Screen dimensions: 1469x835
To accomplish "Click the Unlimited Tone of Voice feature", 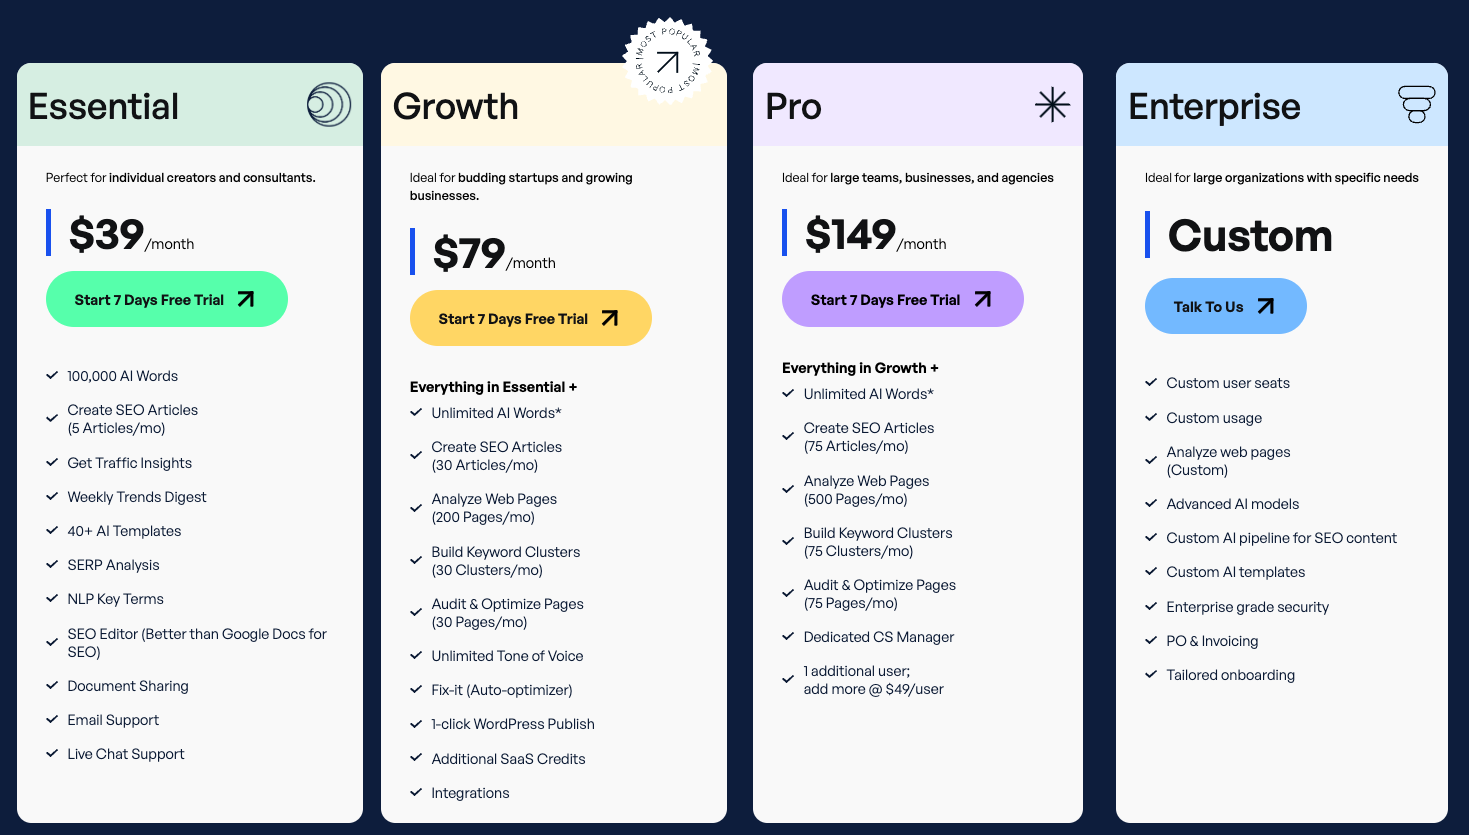I will (507, 656).
